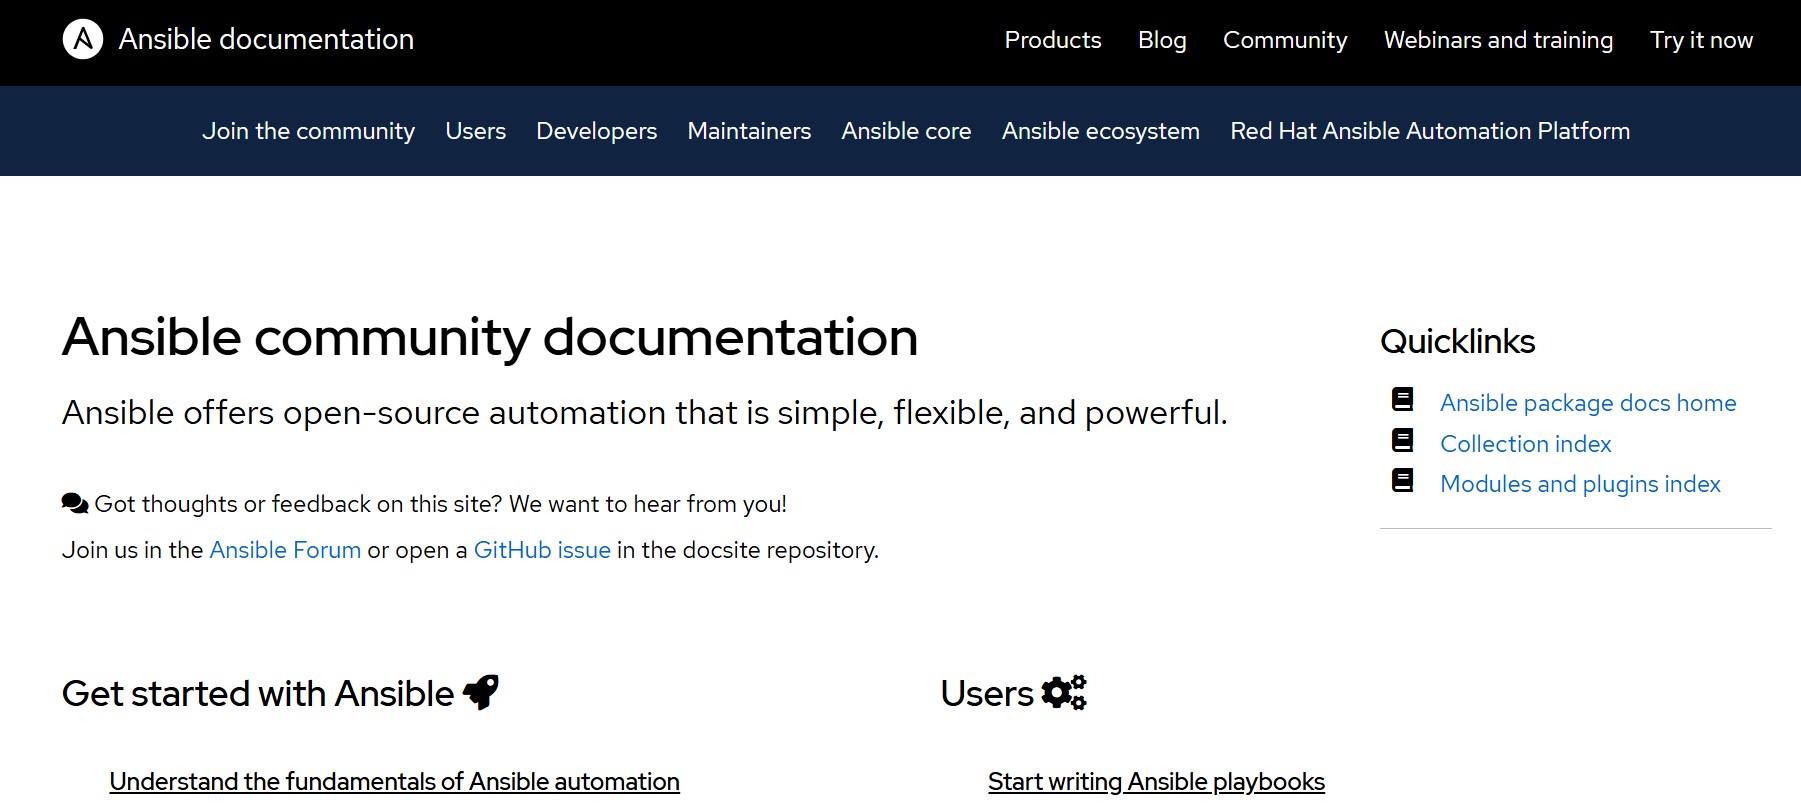Click Try it now in header
This screenshot has height=808, width=1801.
(x=1701, y=40)
